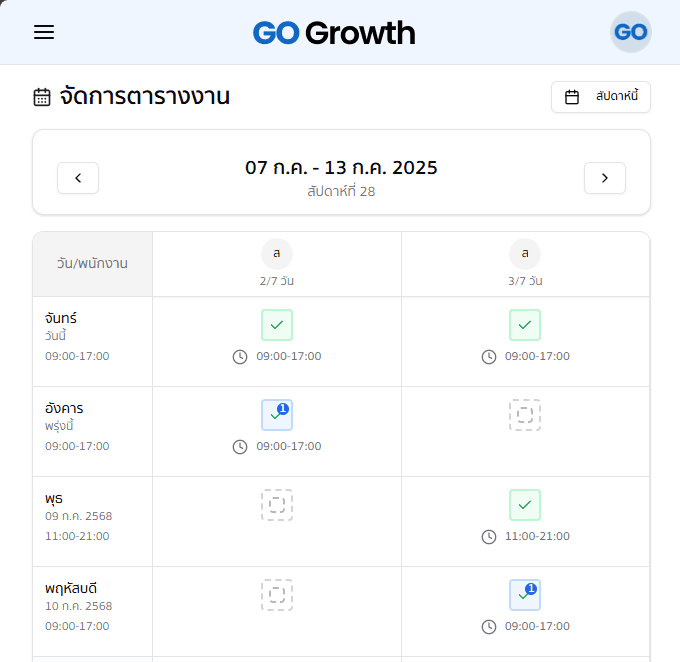Uncheck Monday shift for first employee
Screen dimensions: 680x662
pos(277,325)
